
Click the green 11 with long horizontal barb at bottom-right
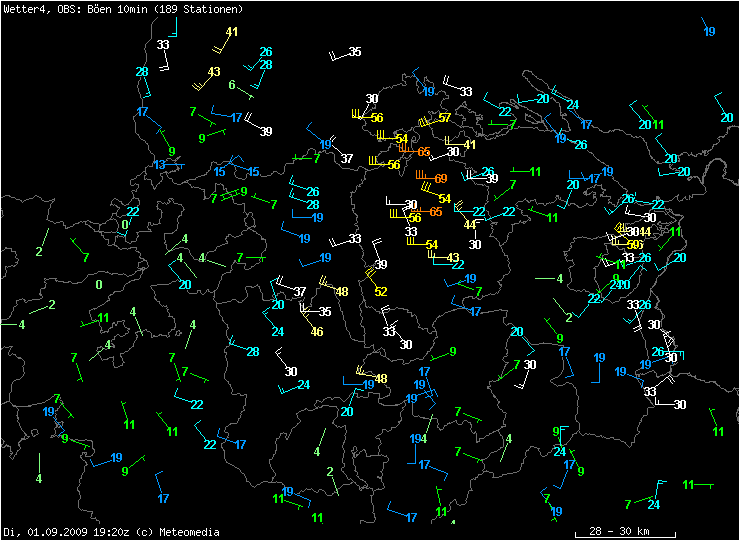point(689,485)
